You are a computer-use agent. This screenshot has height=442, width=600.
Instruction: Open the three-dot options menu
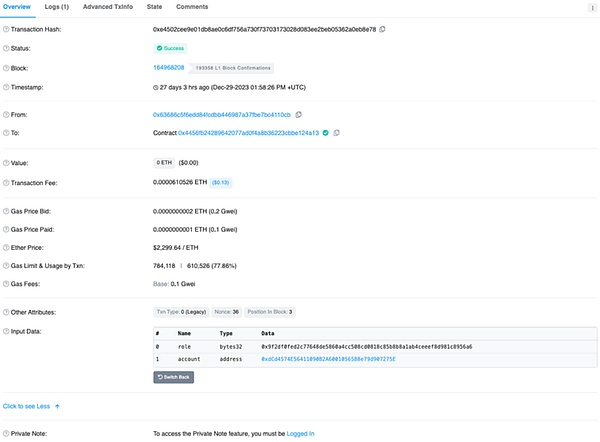592,7
